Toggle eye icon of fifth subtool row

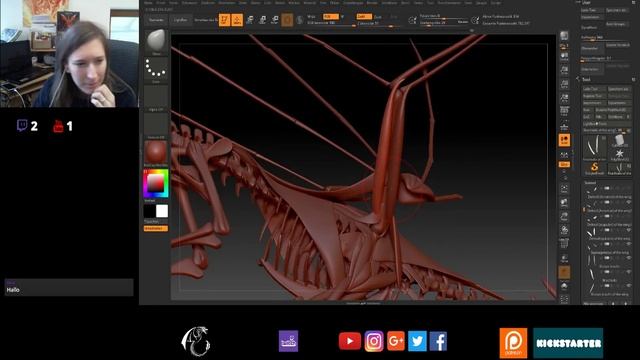(x=629, y=244)
